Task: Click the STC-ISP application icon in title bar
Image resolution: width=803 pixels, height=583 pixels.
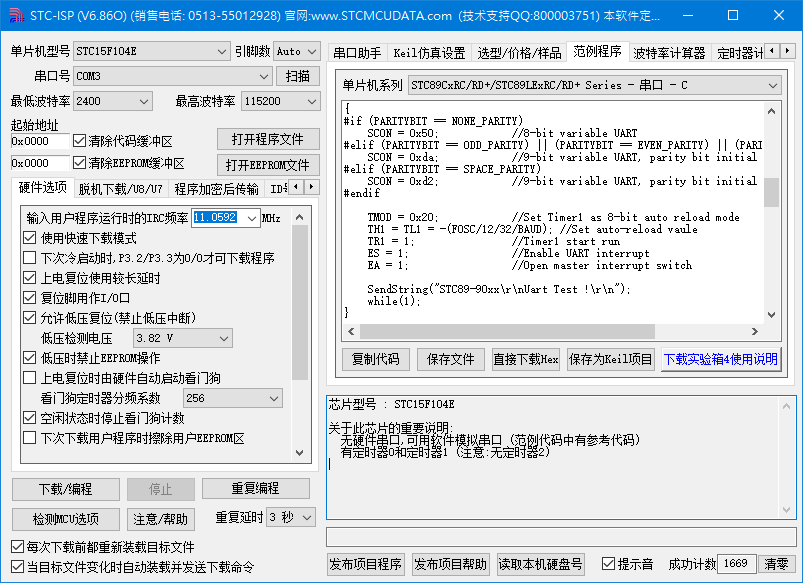Action: point(16,15)
